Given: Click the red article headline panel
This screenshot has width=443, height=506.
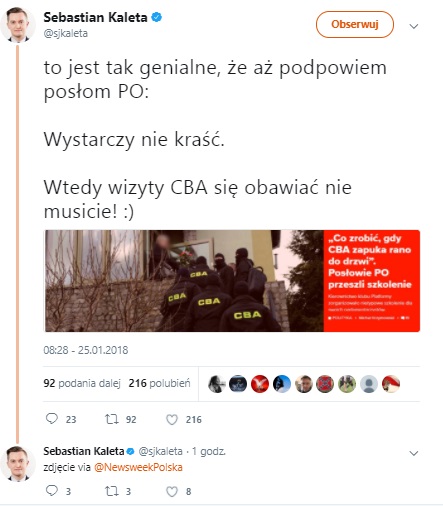Looking at the screenshot, I should click(x=372, y=281).
